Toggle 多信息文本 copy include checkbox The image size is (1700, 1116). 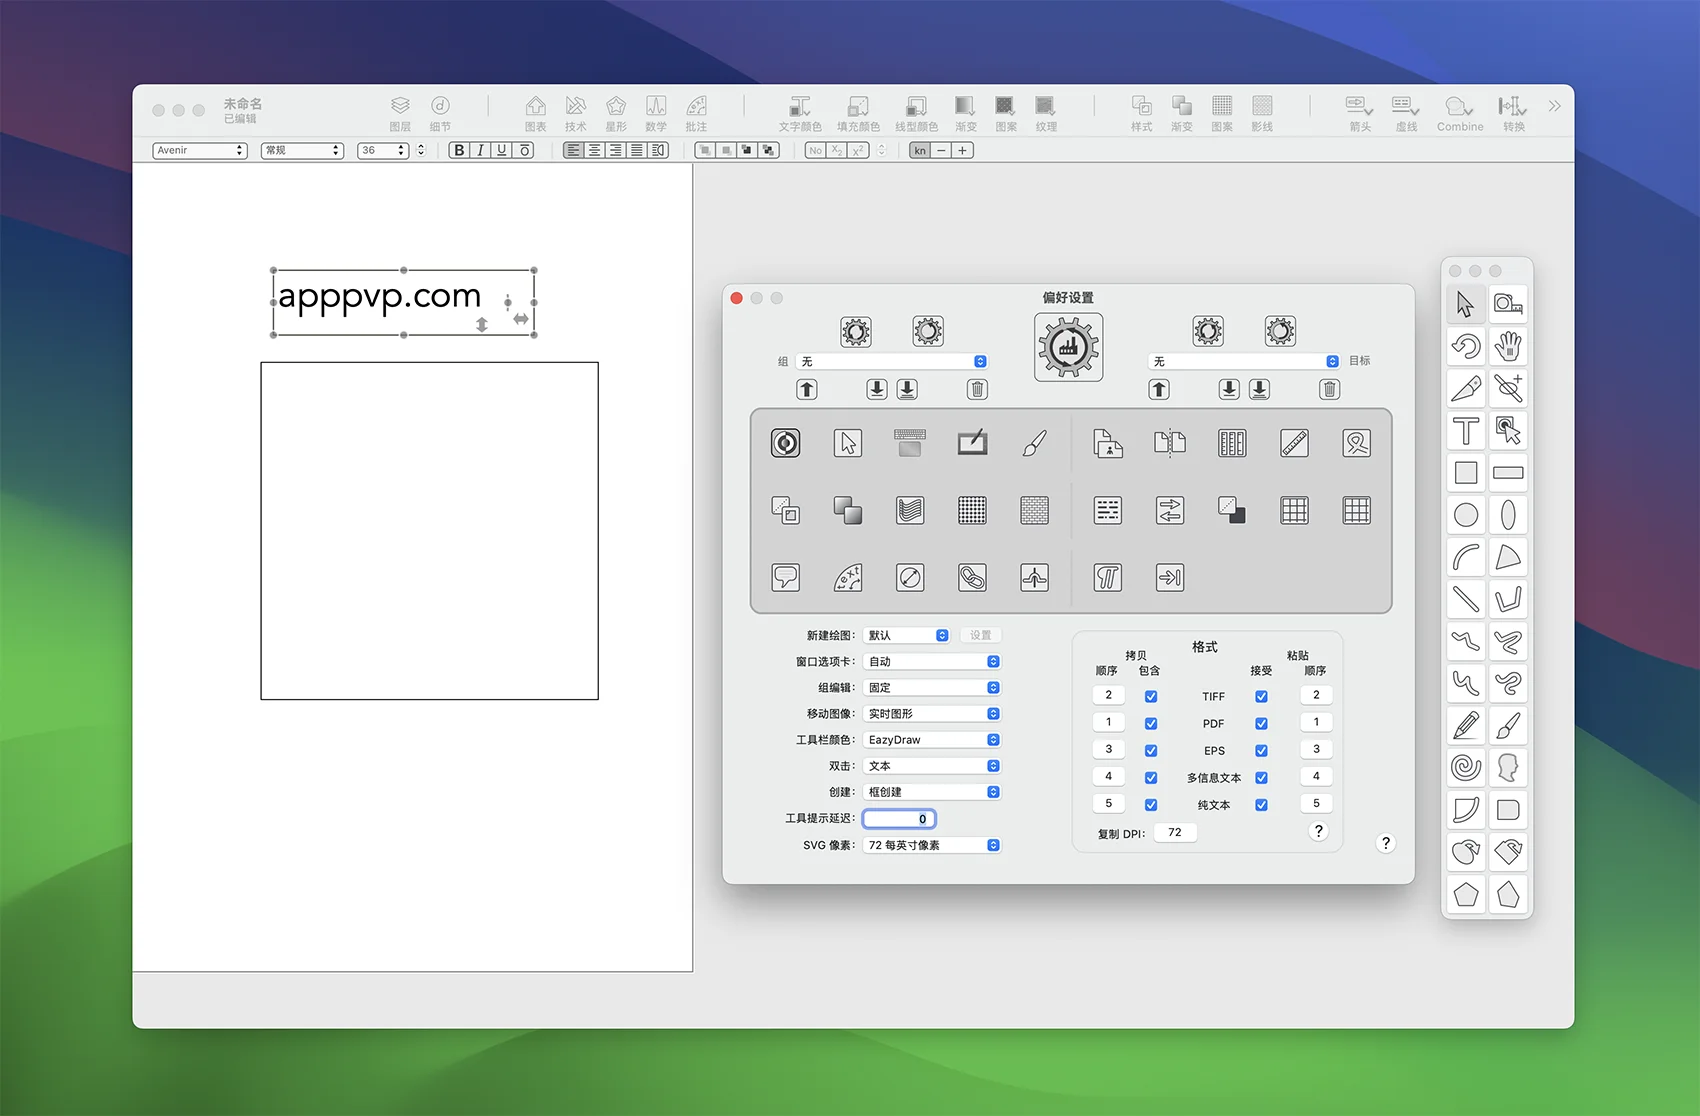pos(1151,777)
